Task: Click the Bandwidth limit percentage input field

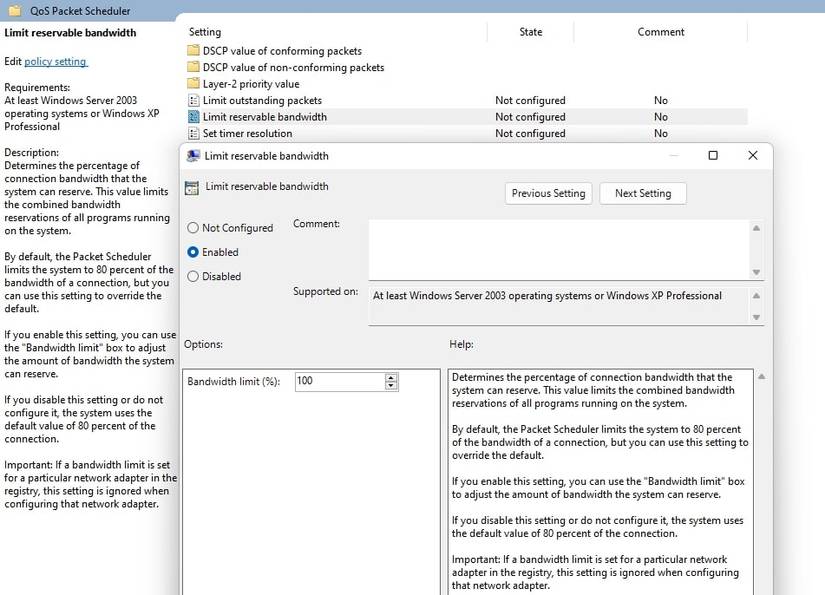Action: (339, 381)
